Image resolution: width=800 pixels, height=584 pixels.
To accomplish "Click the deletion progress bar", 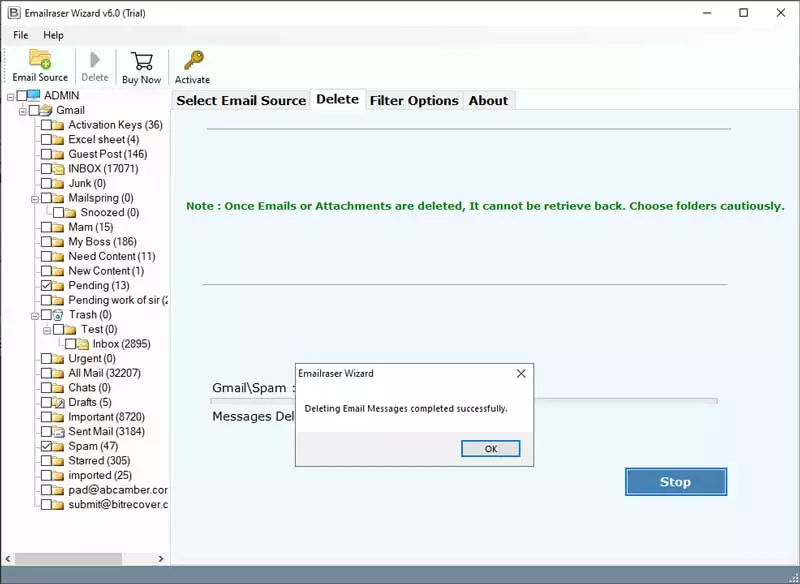I will tap(464, 401).
